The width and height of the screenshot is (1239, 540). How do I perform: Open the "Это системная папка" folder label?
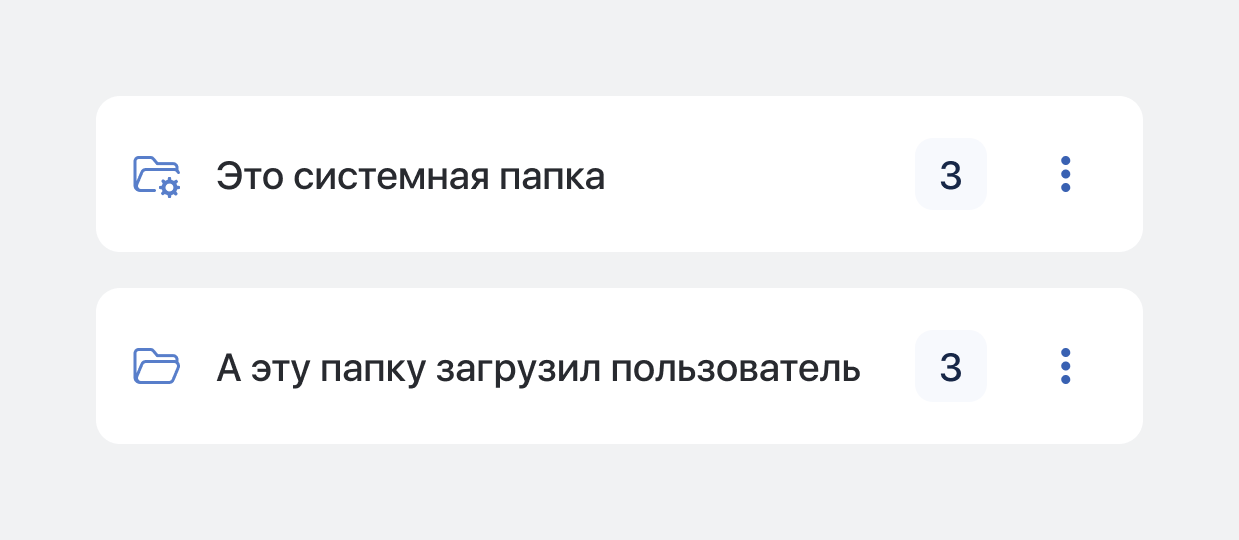[x=411, y=176]
